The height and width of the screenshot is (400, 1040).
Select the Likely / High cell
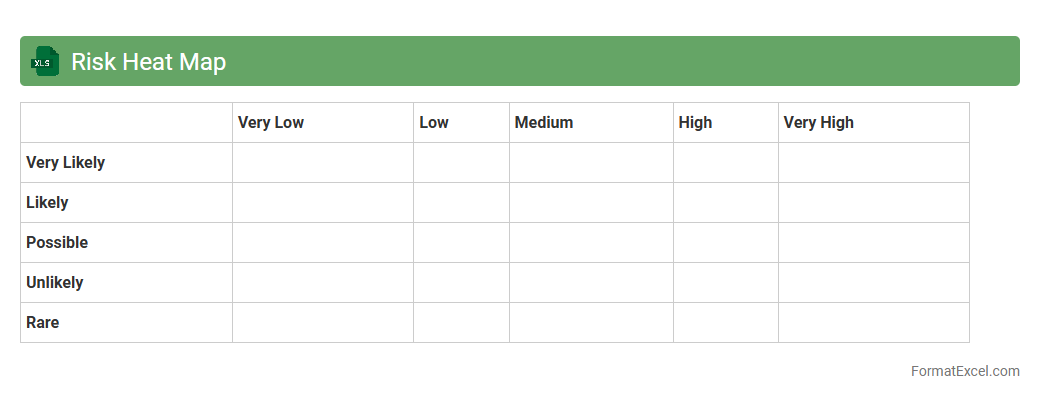pyautogui.click(x=725, y=203)
